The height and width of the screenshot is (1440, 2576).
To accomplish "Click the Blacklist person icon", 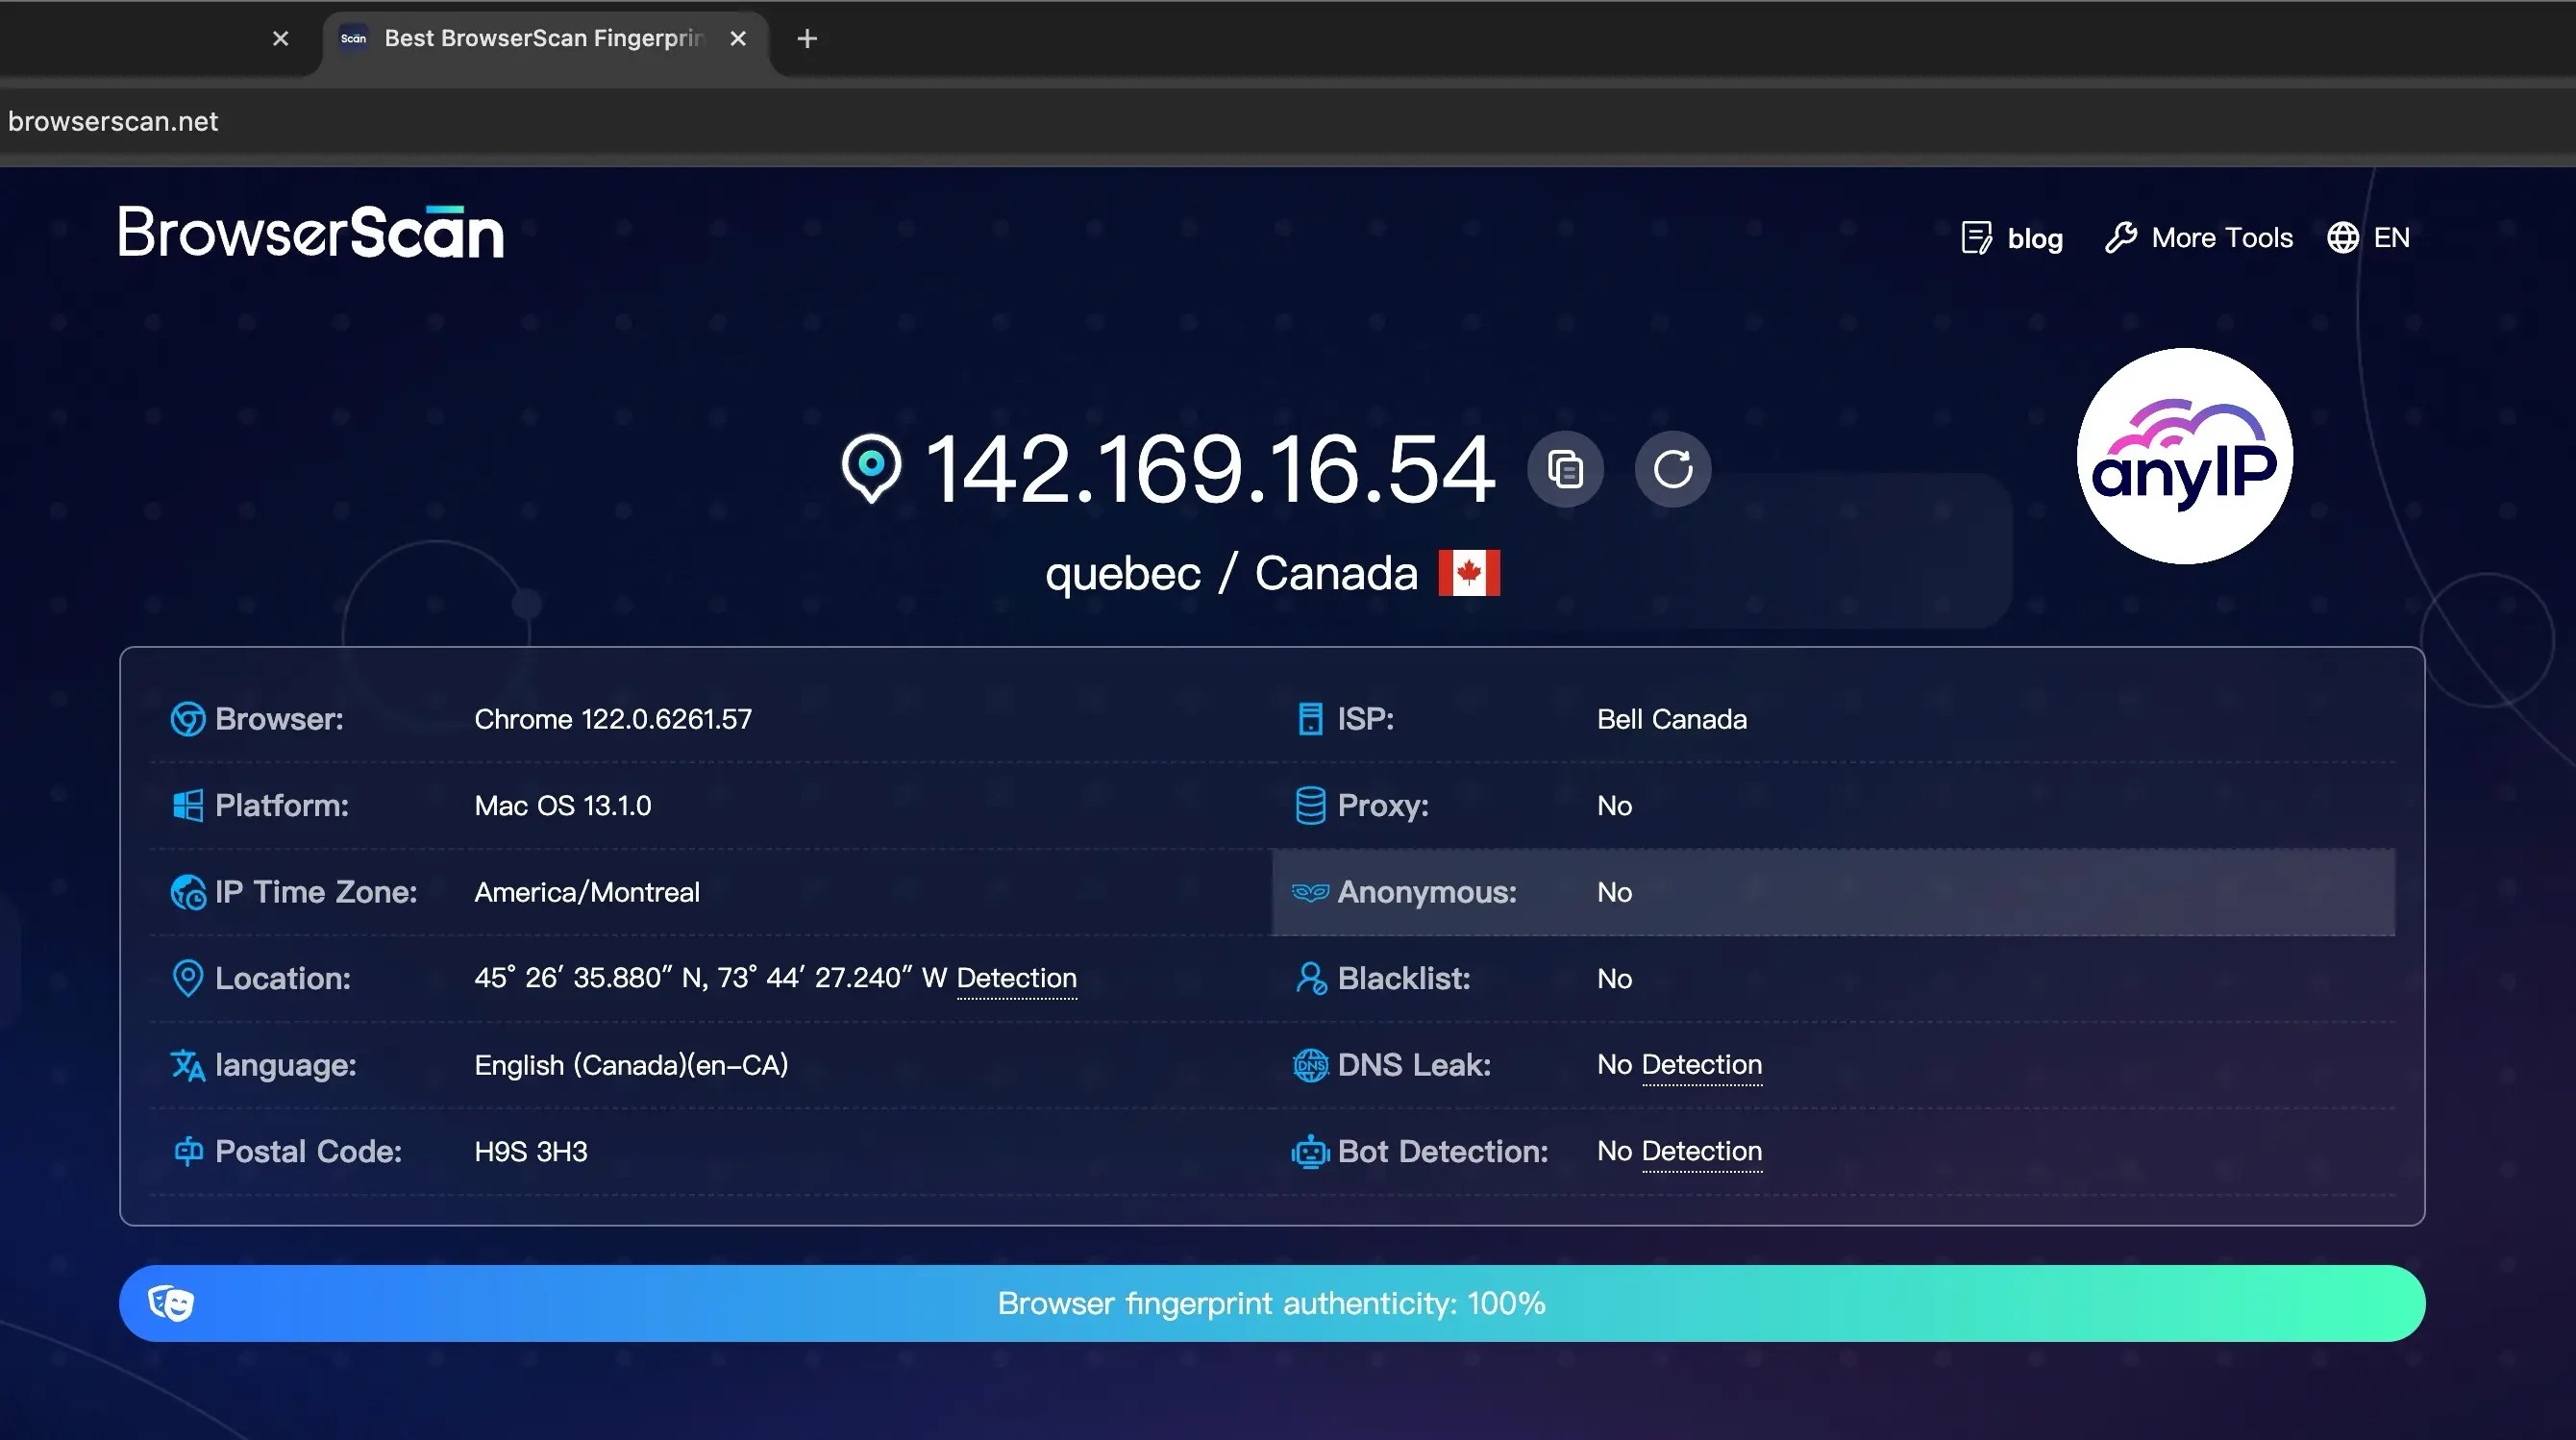I will pyautogui.click(x=1311, y=978).
